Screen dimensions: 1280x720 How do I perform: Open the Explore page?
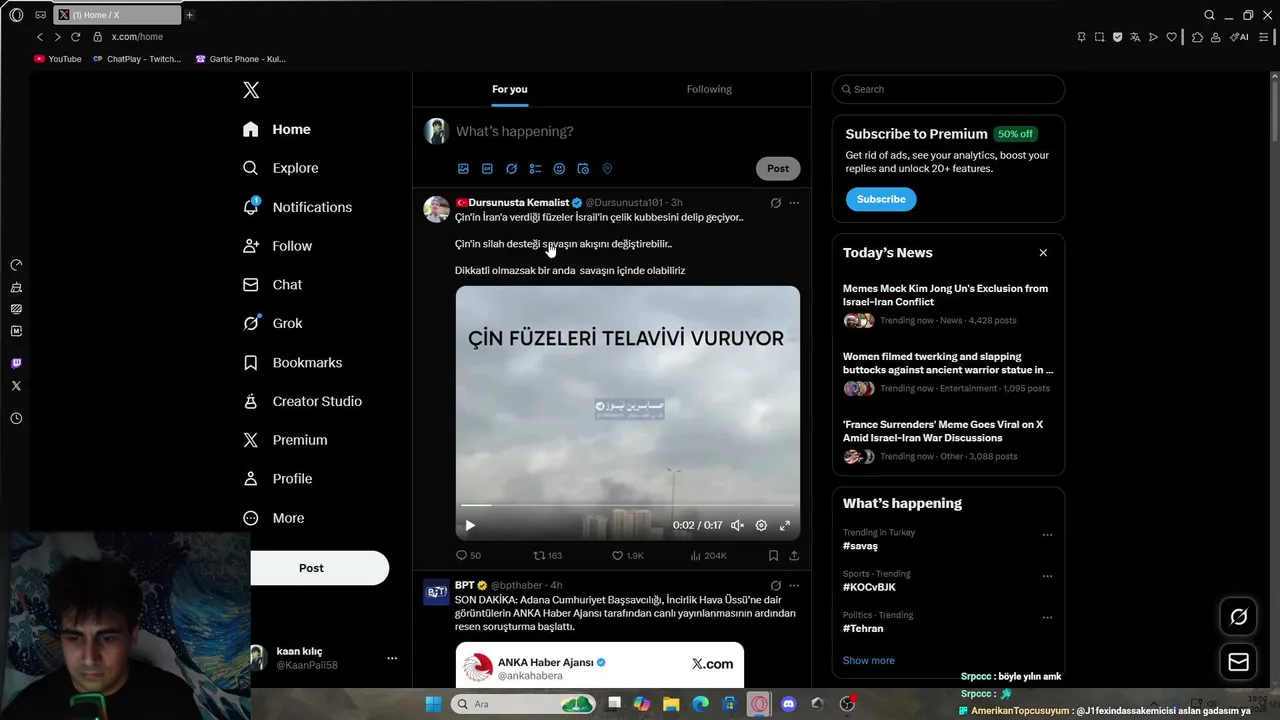(281, 168)
